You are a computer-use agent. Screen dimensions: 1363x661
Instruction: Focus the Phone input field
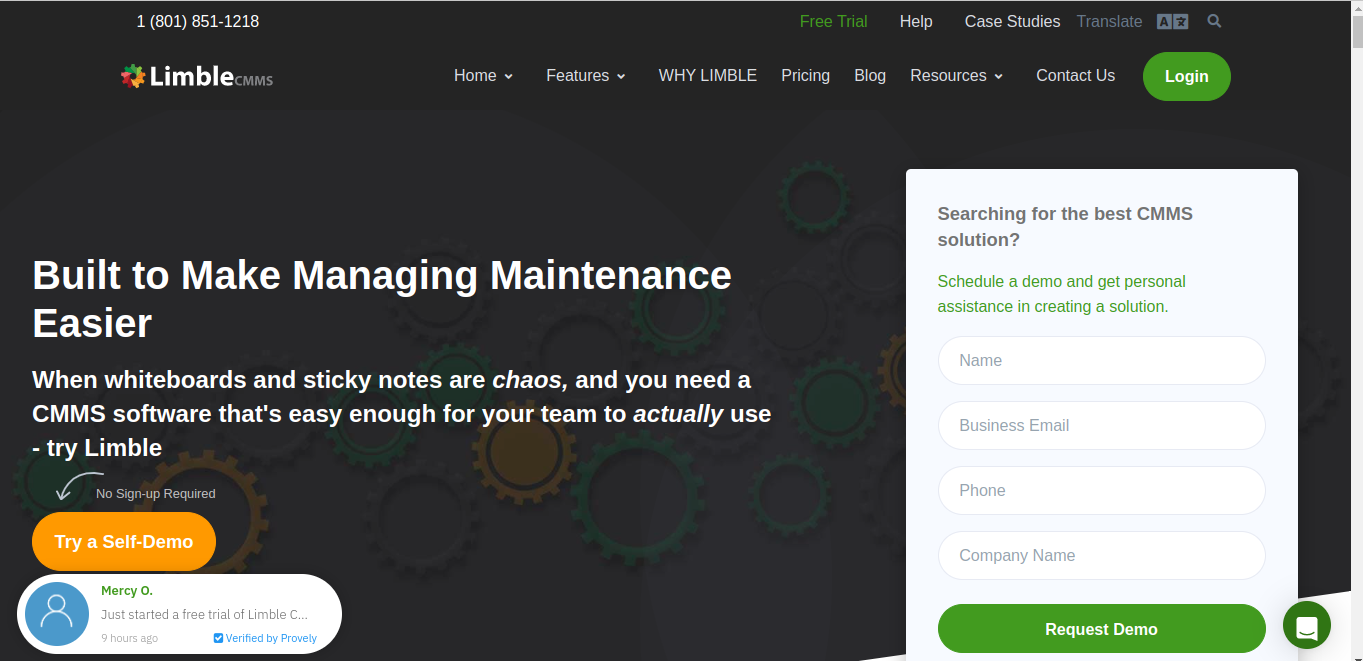pos(1102,490)
